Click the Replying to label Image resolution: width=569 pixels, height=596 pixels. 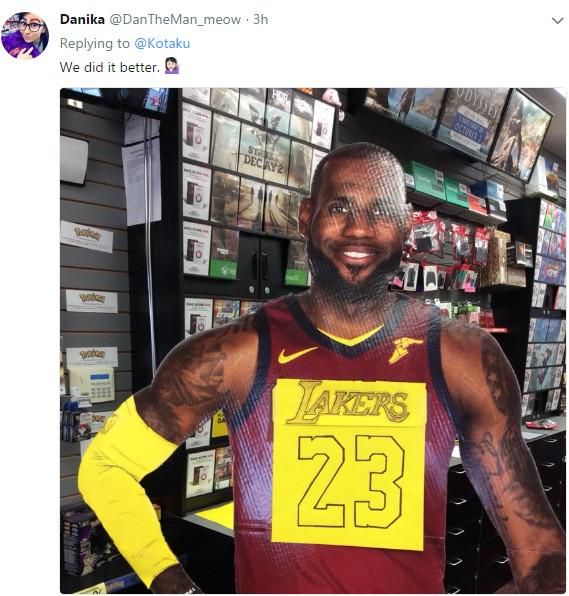(x=95, y=43)
